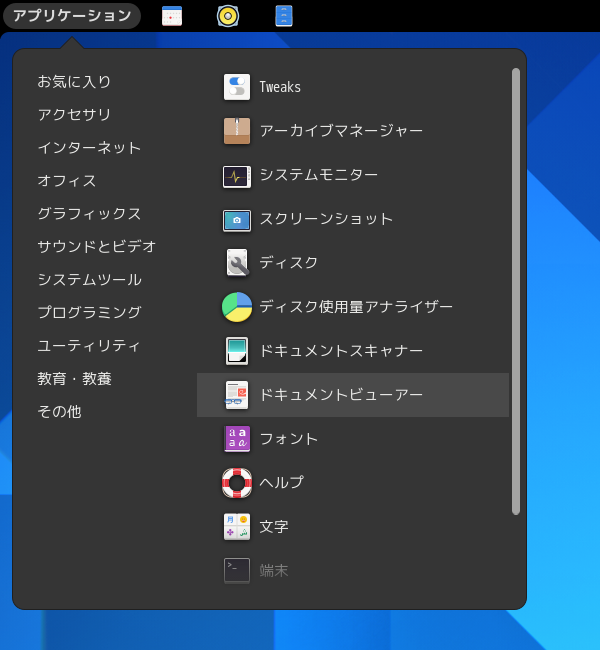Click the application list vertical scrollbar

[516, 292]
